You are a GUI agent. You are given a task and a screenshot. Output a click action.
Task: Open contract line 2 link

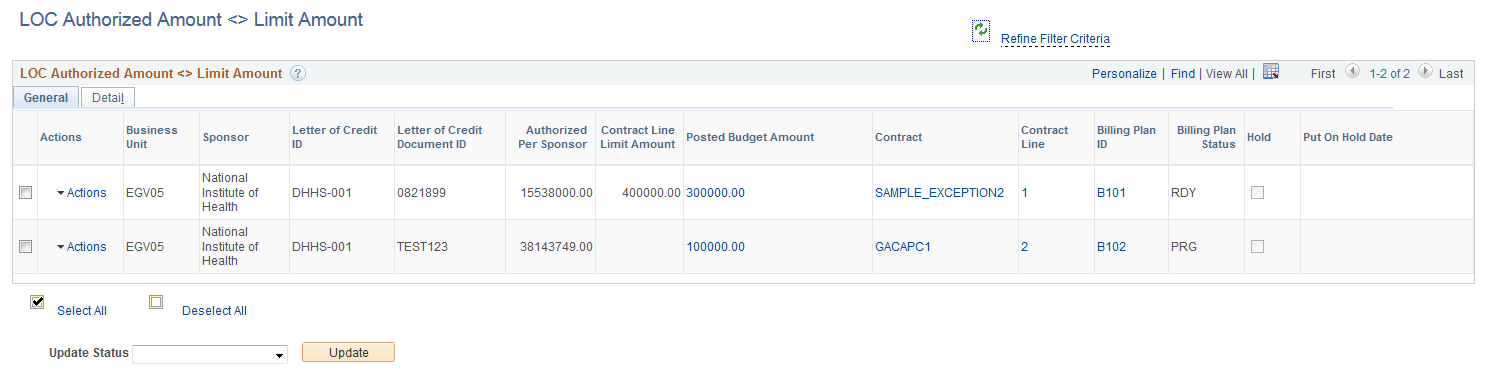(1024, 247)
